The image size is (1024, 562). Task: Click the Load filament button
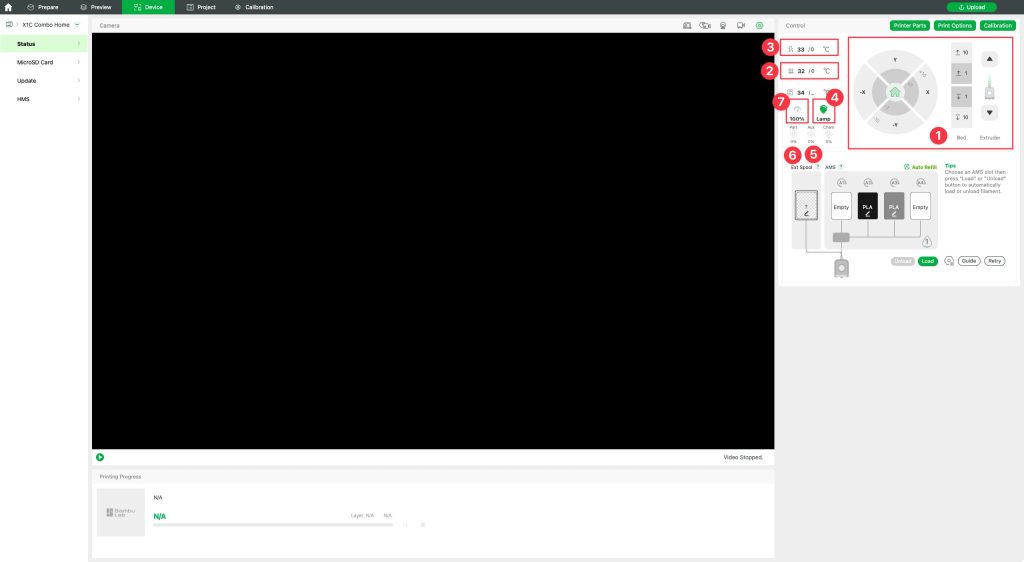[x=929, y=261]
